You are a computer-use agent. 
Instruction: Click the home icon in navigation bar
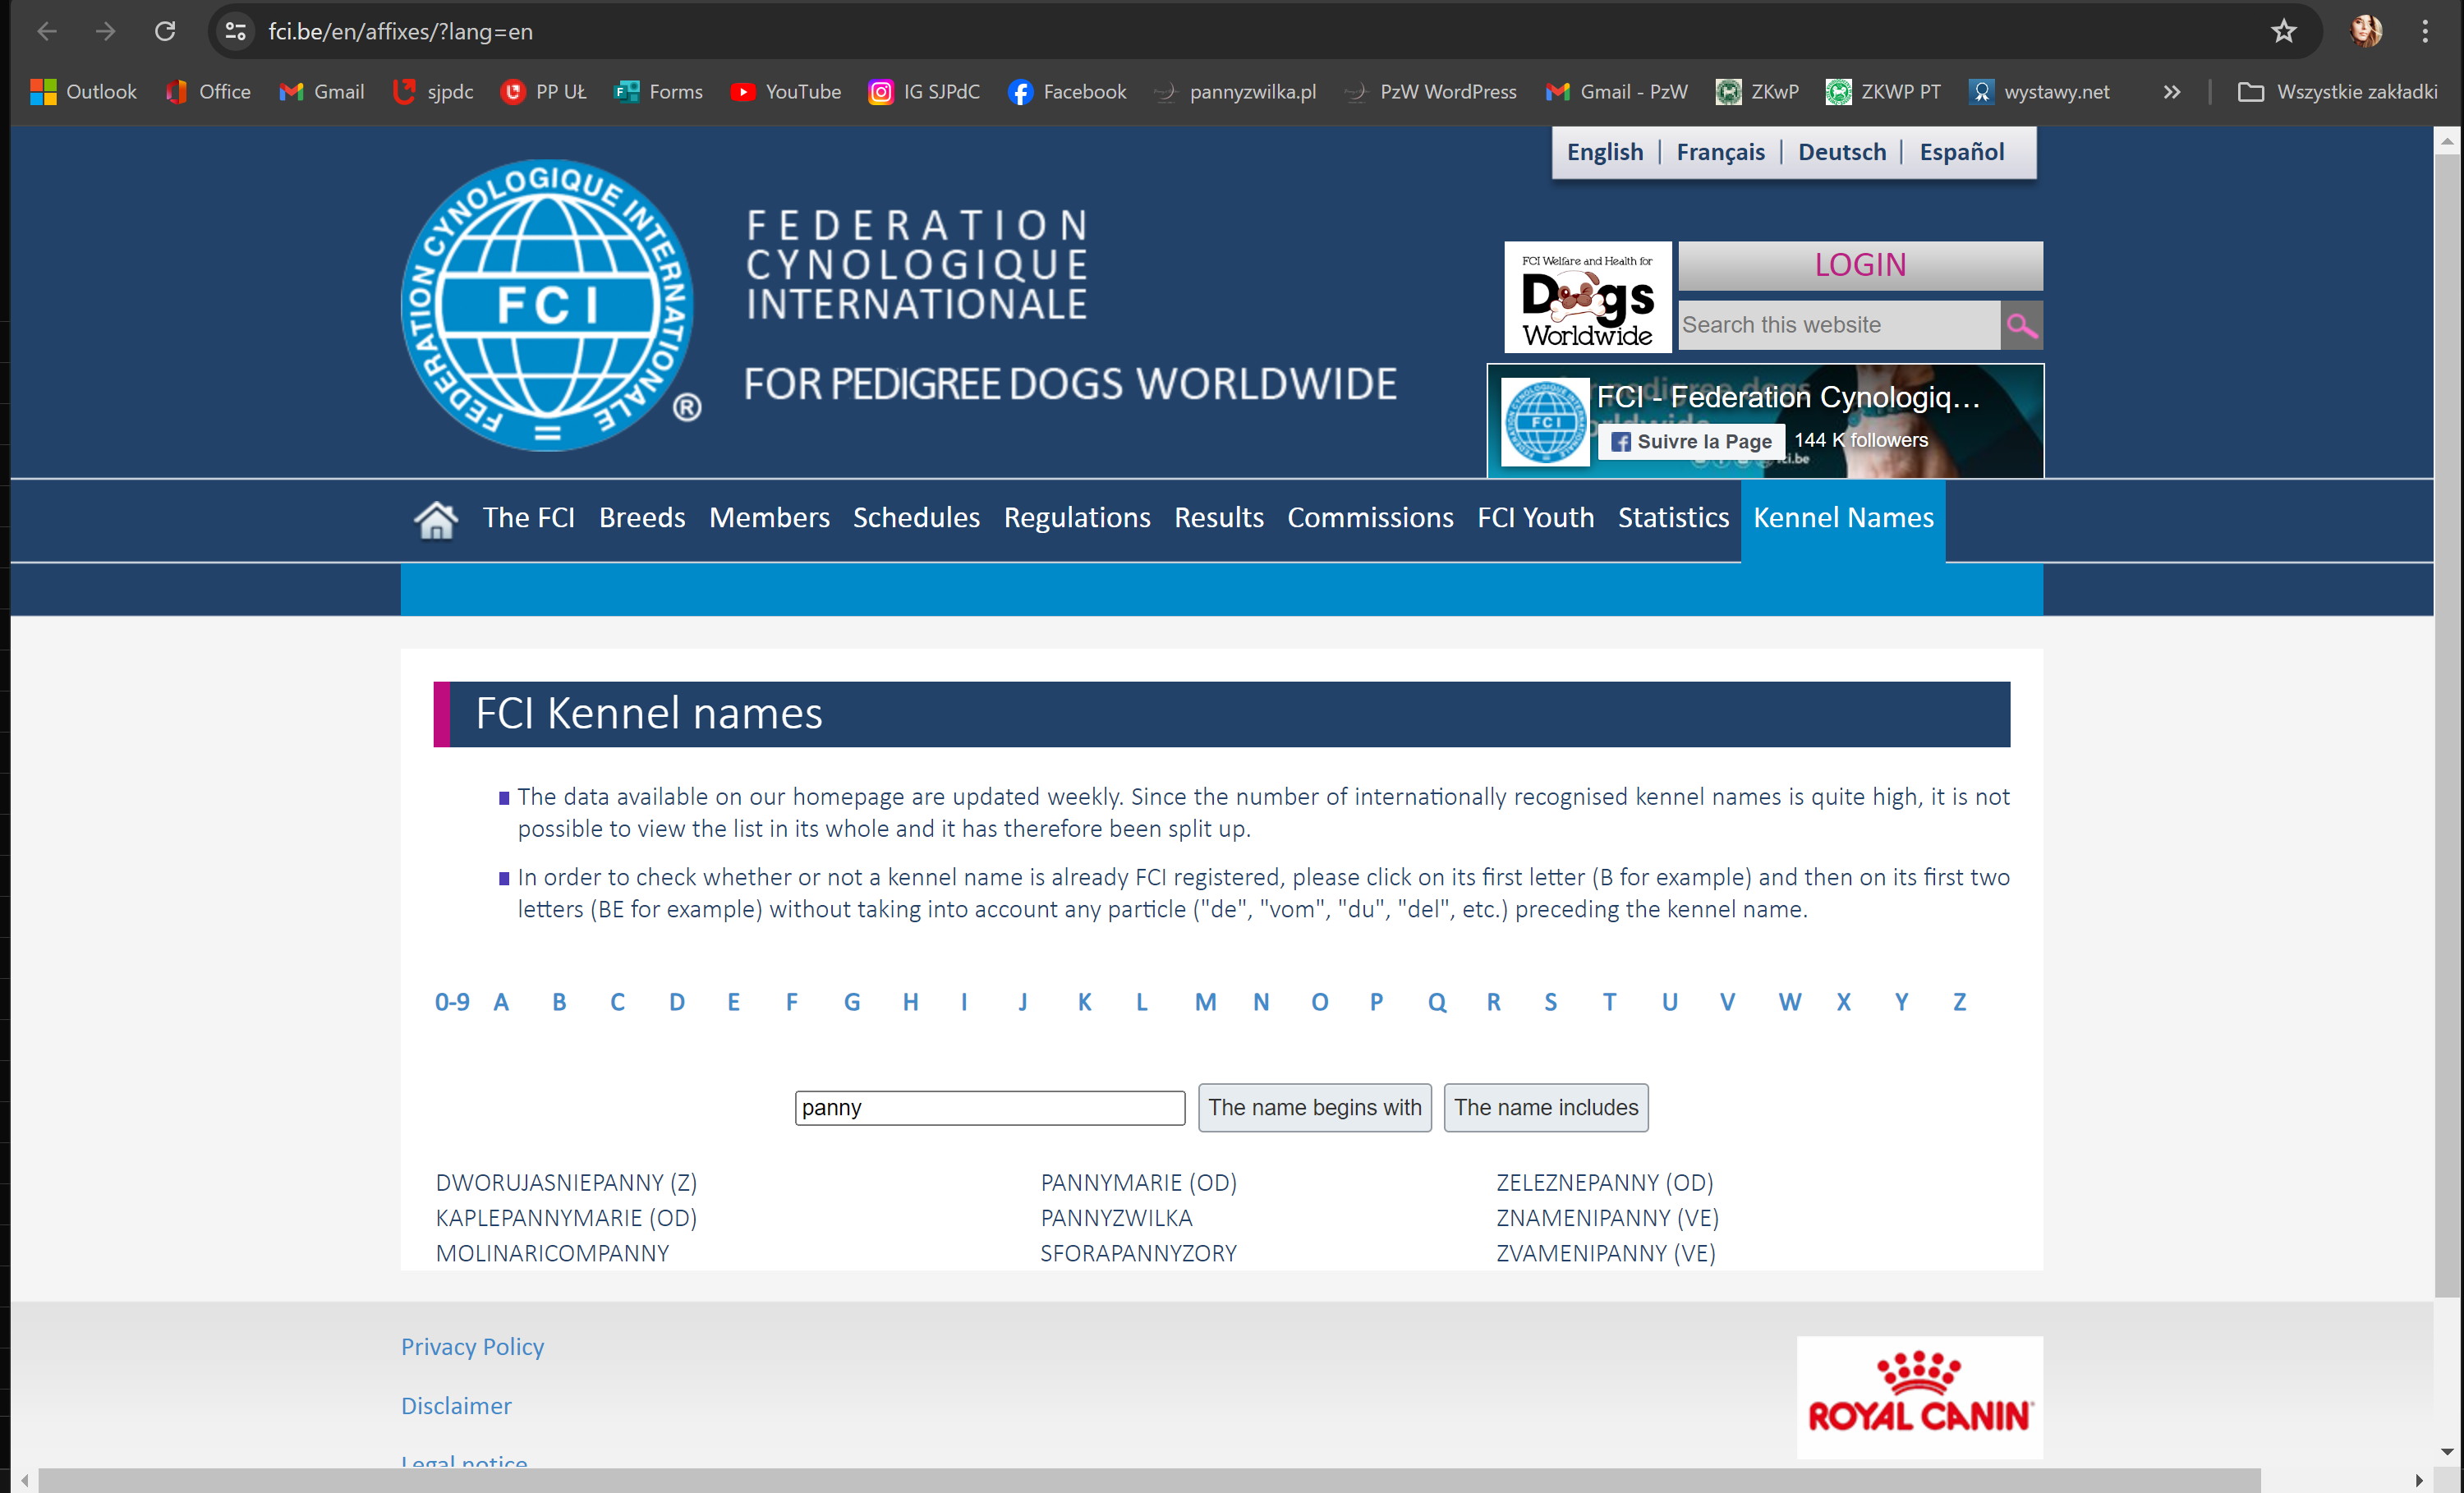click(x=435, y=519)
